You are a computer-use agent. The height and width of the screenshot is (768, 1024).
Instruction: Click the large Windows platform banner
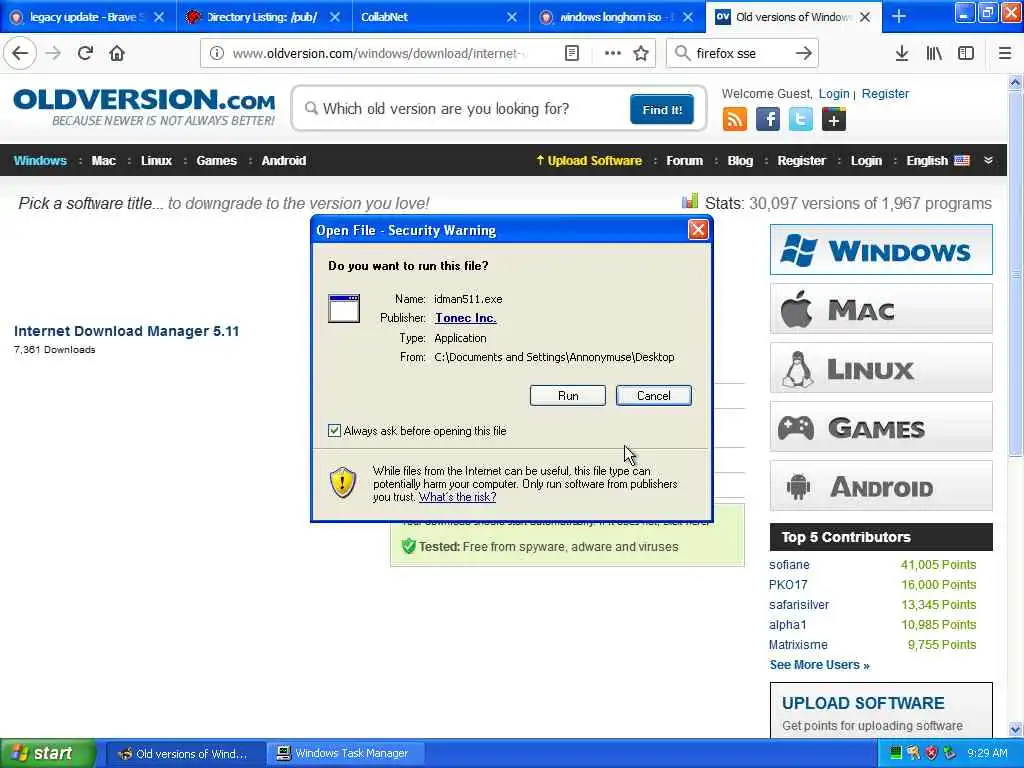(881, 249)
